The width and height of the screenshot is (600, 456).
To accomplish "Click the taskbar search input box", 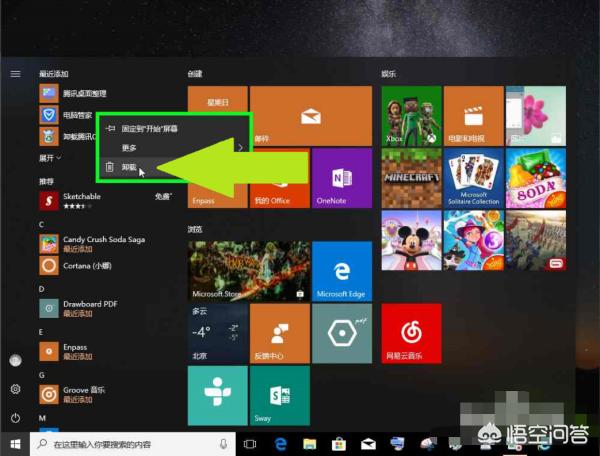I will (130, 443).
